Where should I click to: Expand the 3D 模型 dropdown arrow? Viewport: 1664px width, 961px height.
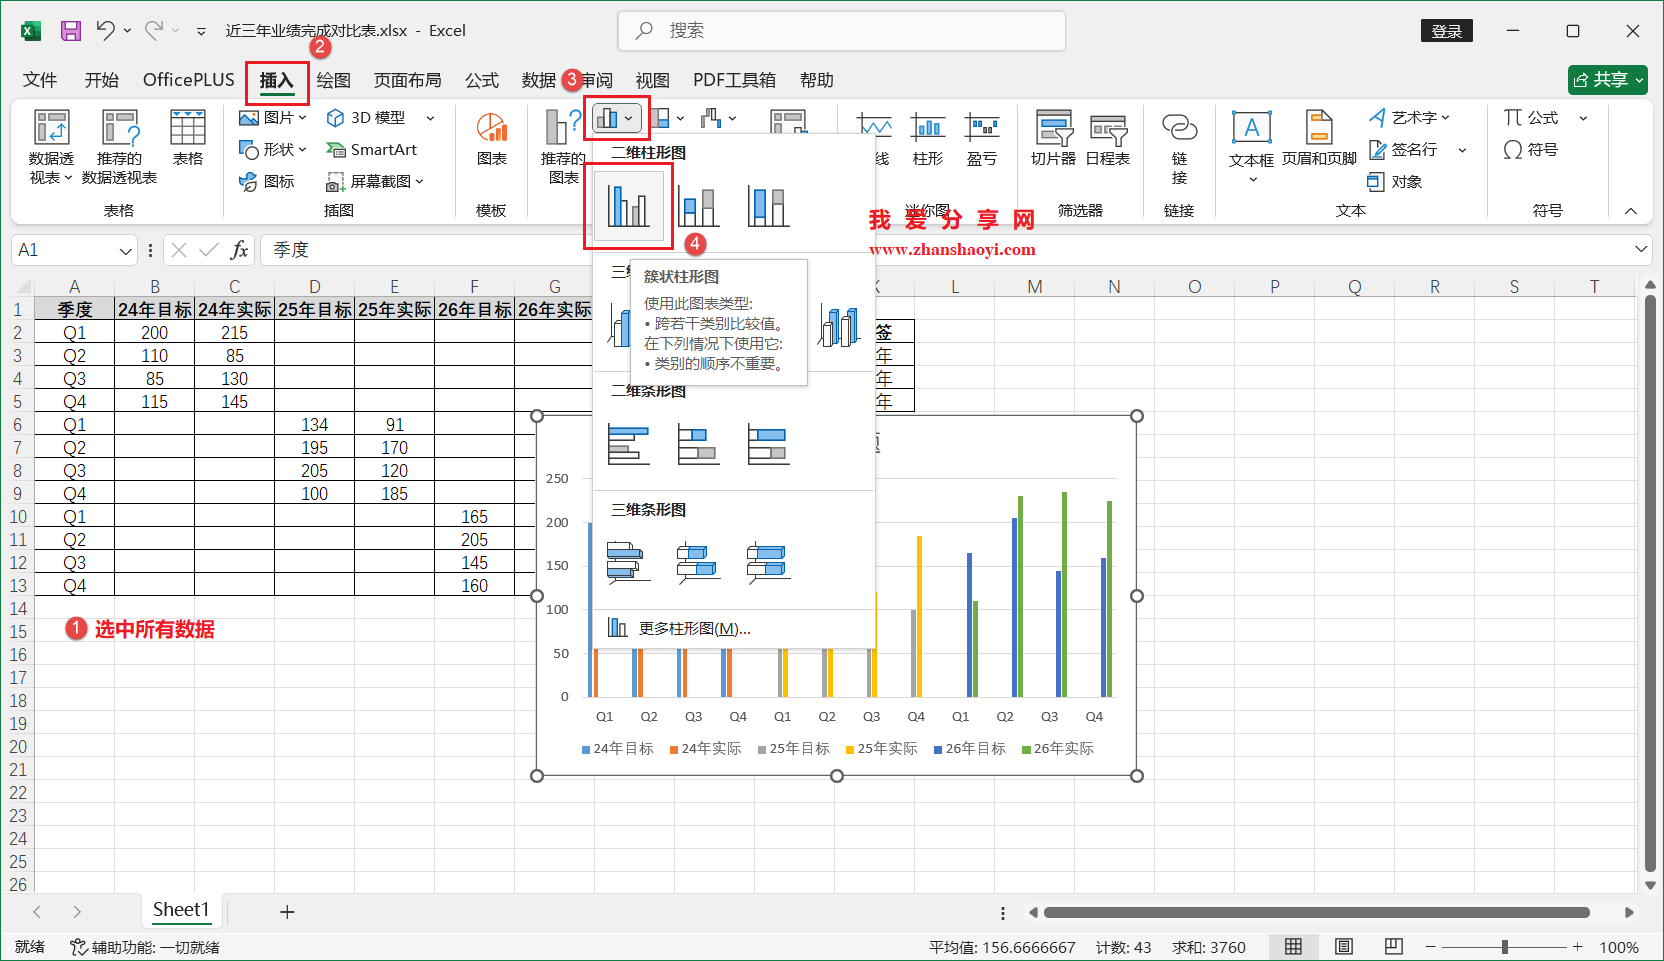click(431, 118)
